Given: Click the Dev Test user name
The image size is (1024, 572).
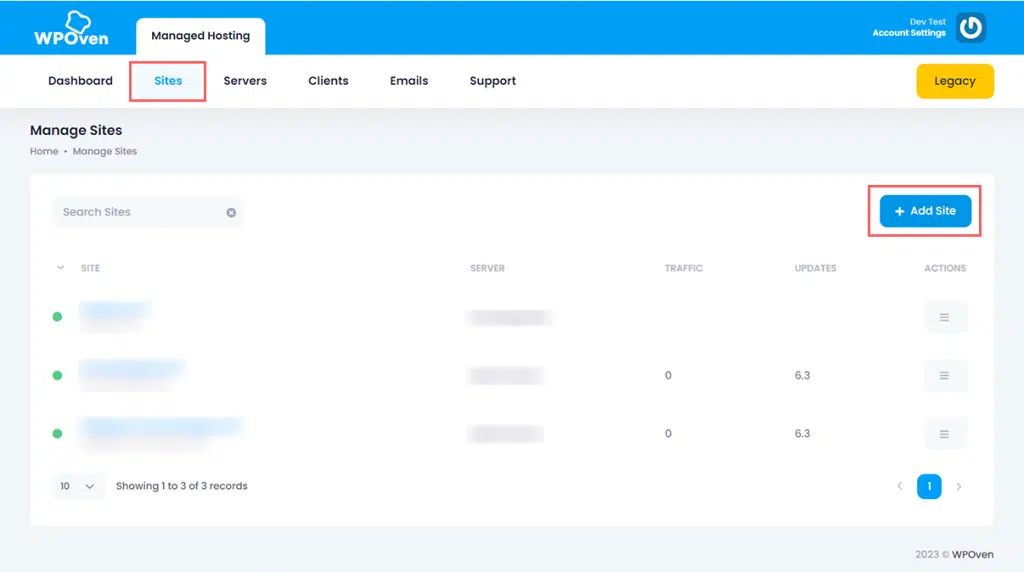Looking at the screenshot, I should coord(927,22).
